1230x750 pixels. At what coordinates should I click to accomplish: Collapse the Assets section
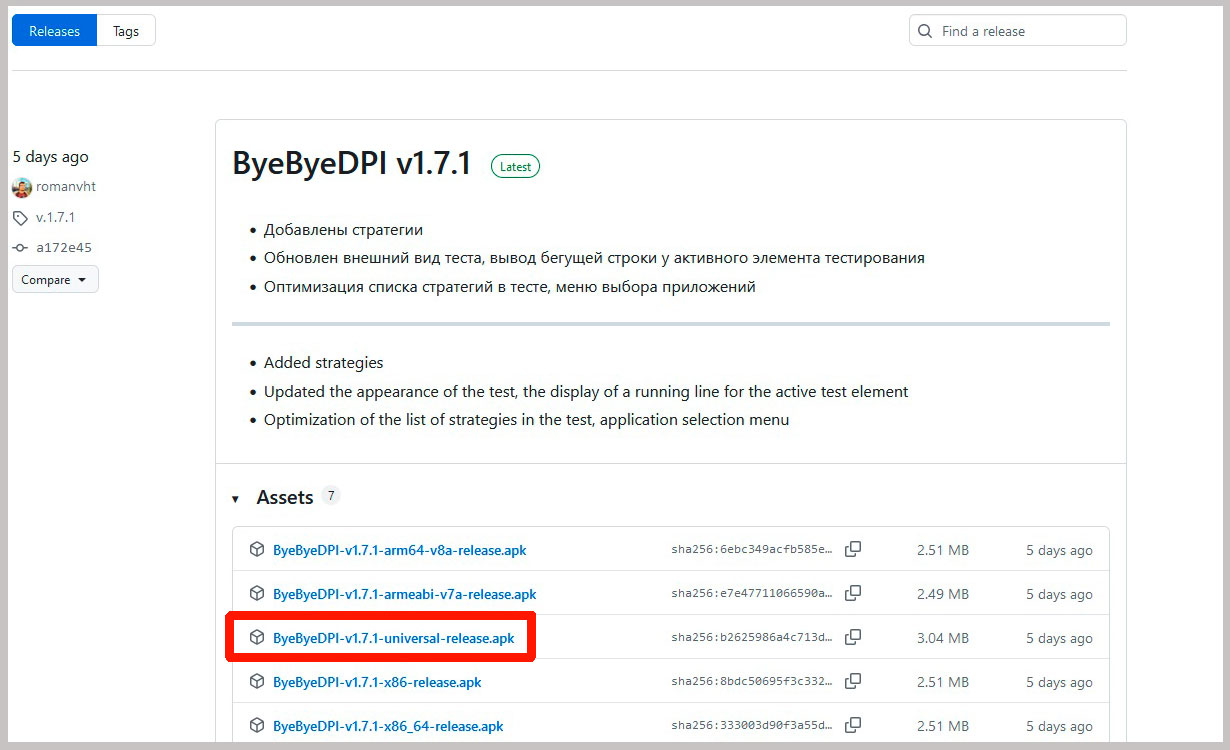click(236, 498)
